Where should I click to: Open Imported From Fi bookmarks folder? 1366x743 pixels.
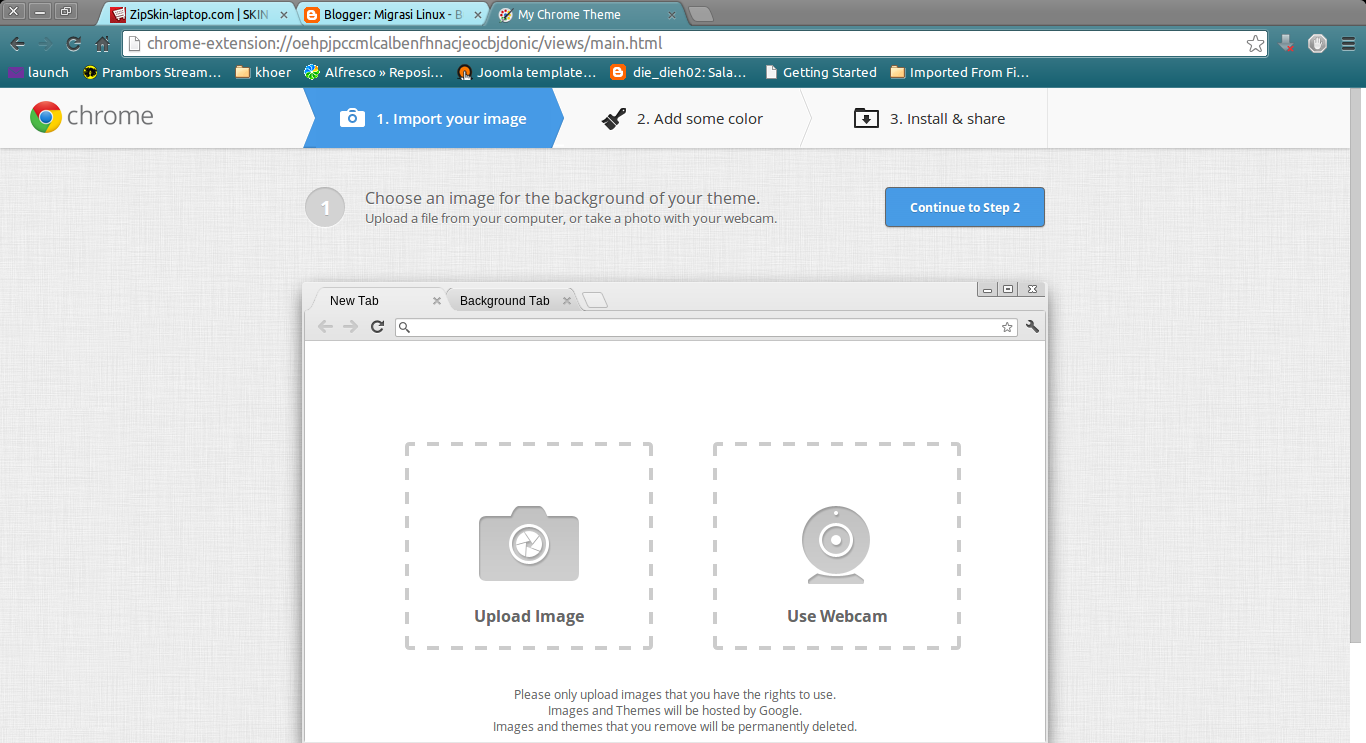[959, 72]
